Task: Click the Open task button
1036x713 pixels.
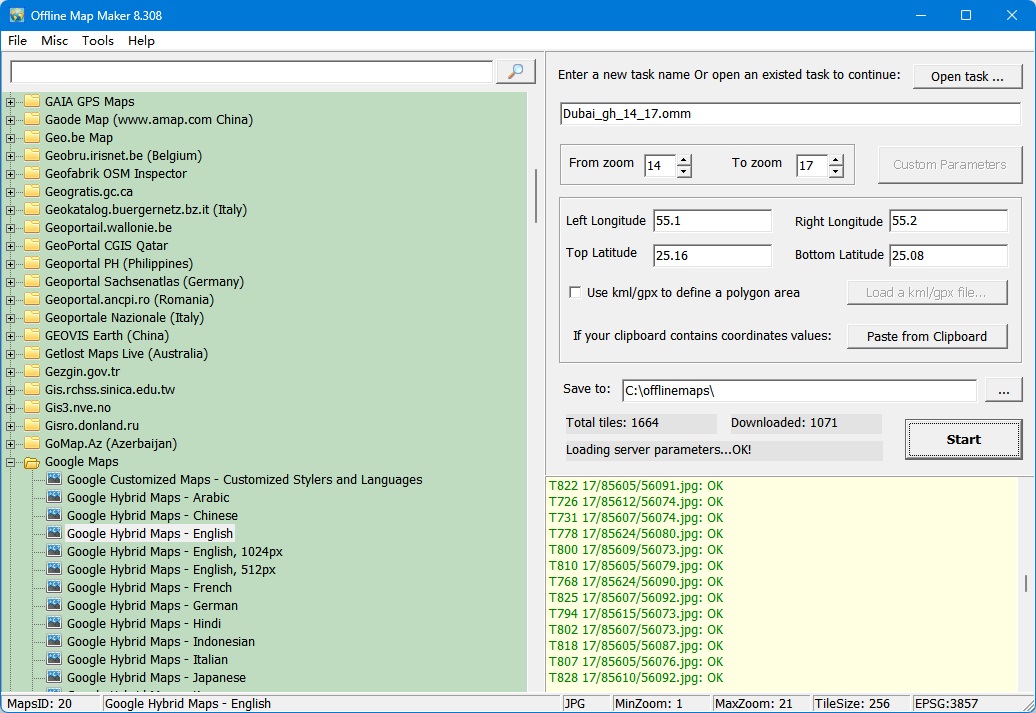Action: pos(967,76)
